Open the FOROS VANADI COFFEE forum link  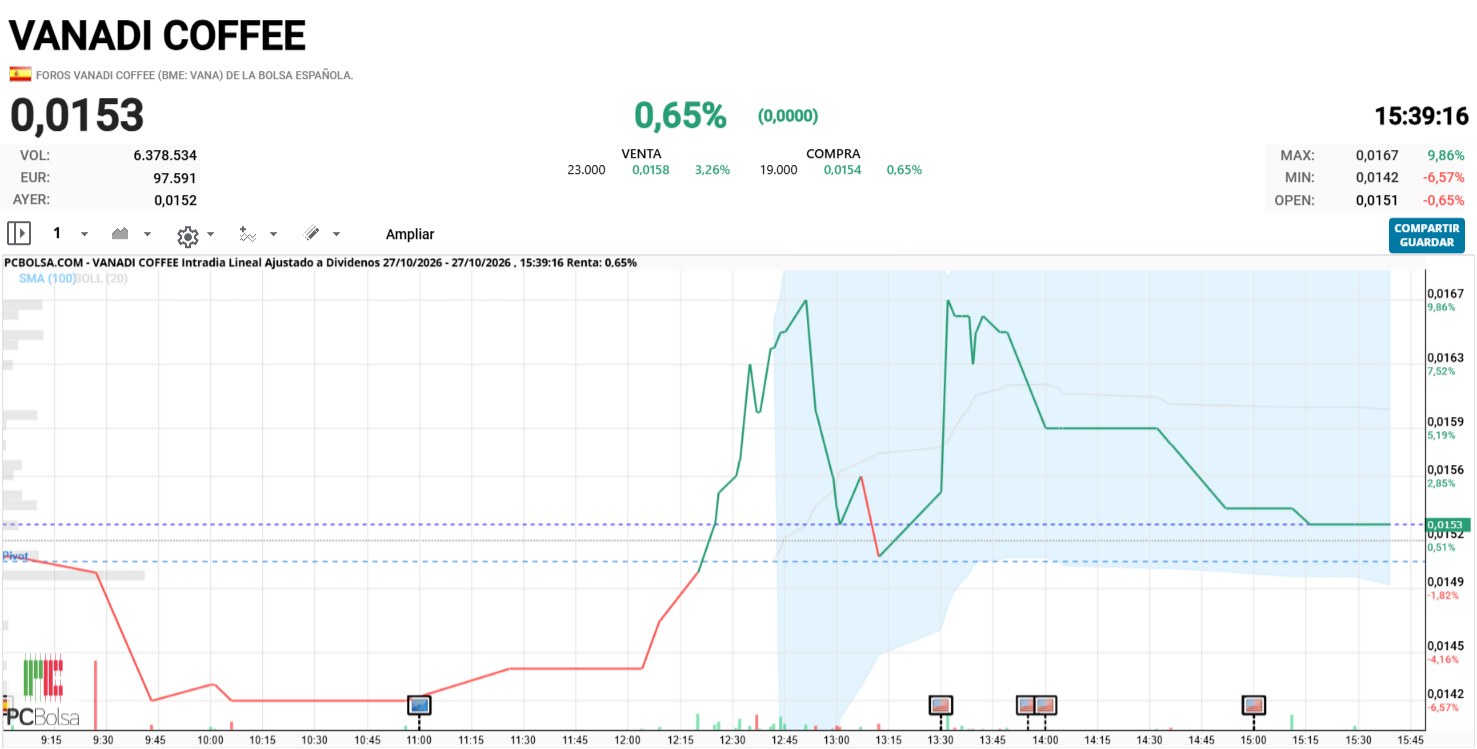click(x=195, y=75)
